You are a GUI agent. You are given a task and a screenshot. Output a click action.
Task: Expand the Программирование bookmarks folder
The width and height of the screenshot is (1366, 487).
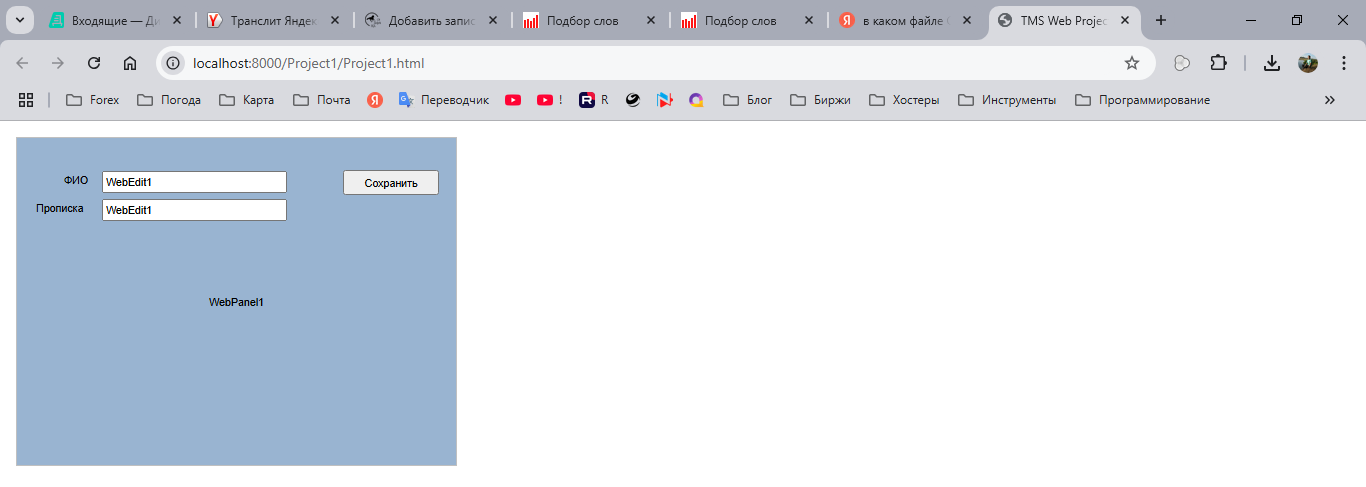click(x=1142, y=100)
